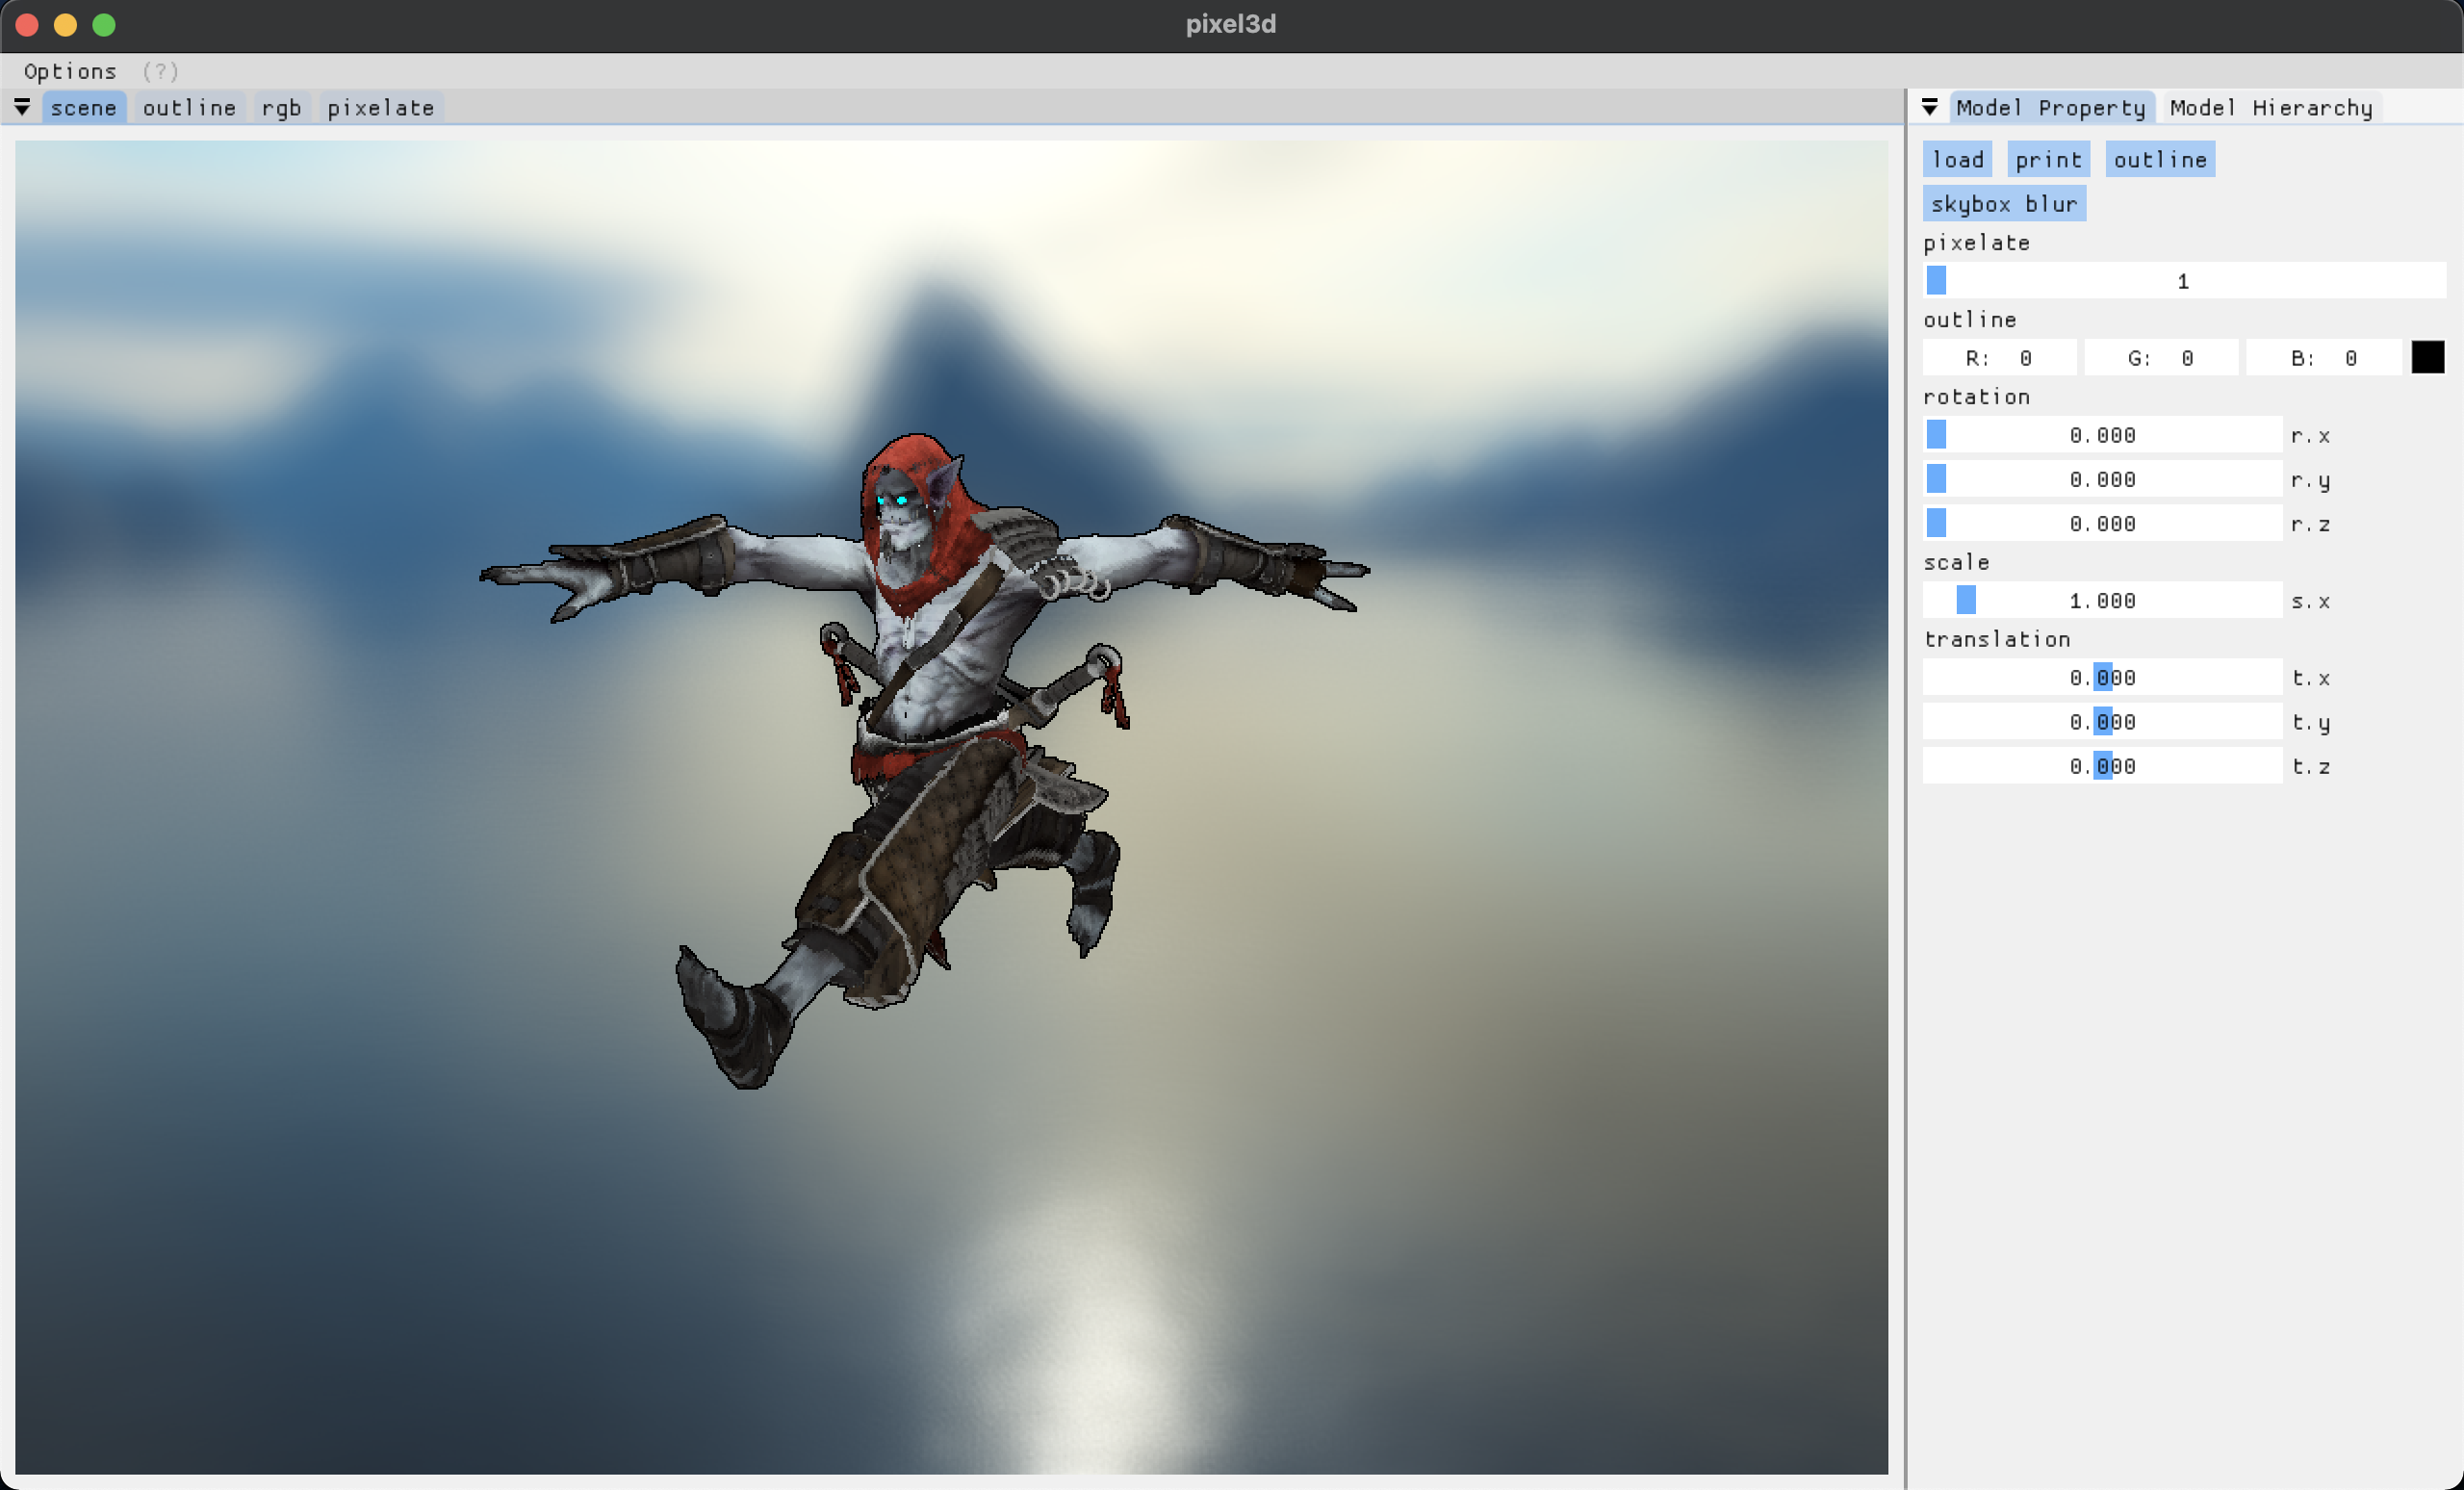Click the (?) help marker

(x=160, y=71)
